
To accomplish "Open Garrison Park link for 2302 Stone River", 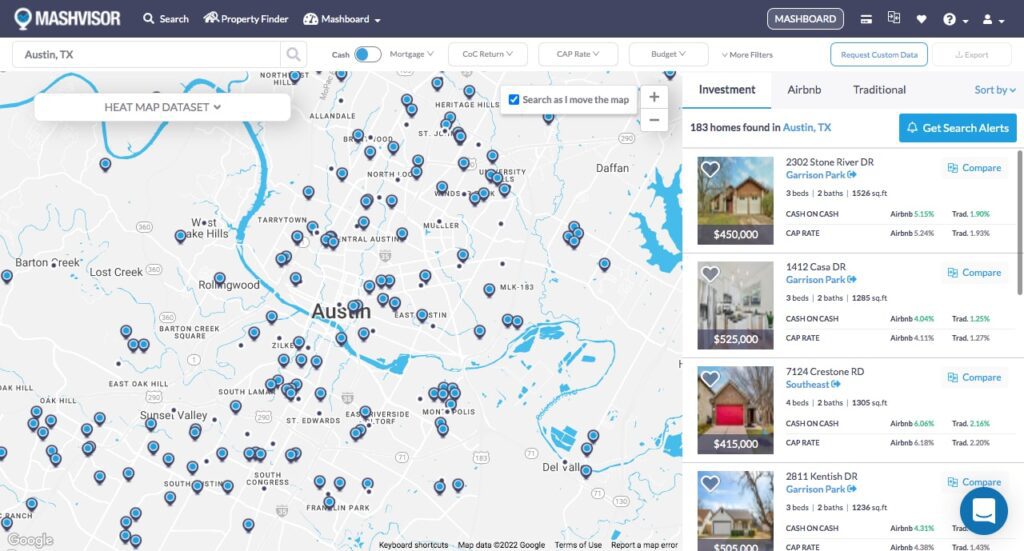I will (x=821, y=175).
